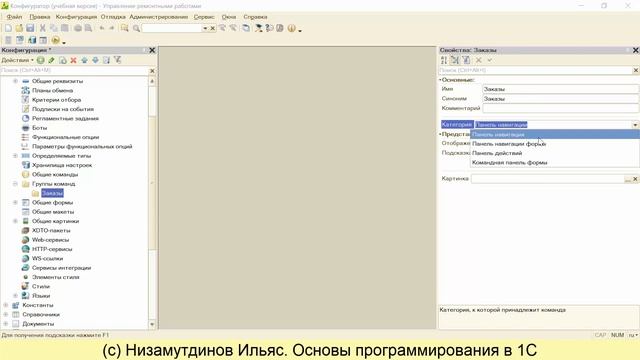Move item up in configuration tree
The height and width of the screenshot is (360, 640).
(x=84, y=60)
